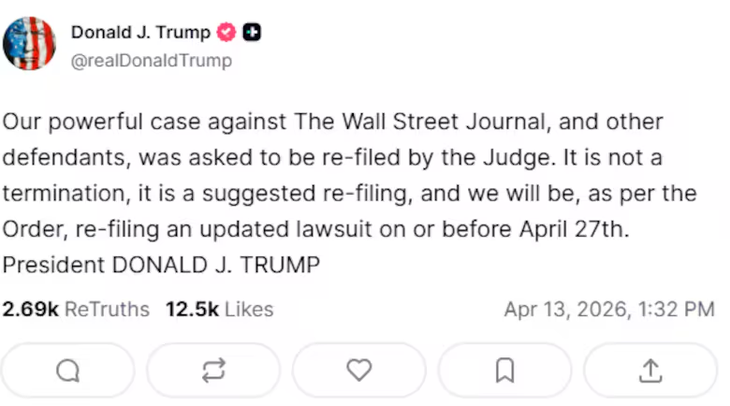This screenshot has height=406, width=730.
Task: View the 2.69k ReTruths list
Action: 76,309
